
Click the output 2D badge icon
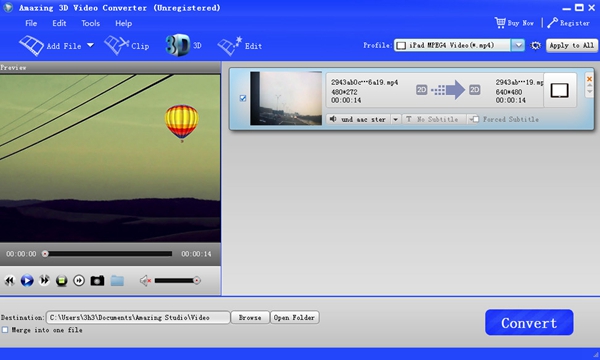pos(474,90)
